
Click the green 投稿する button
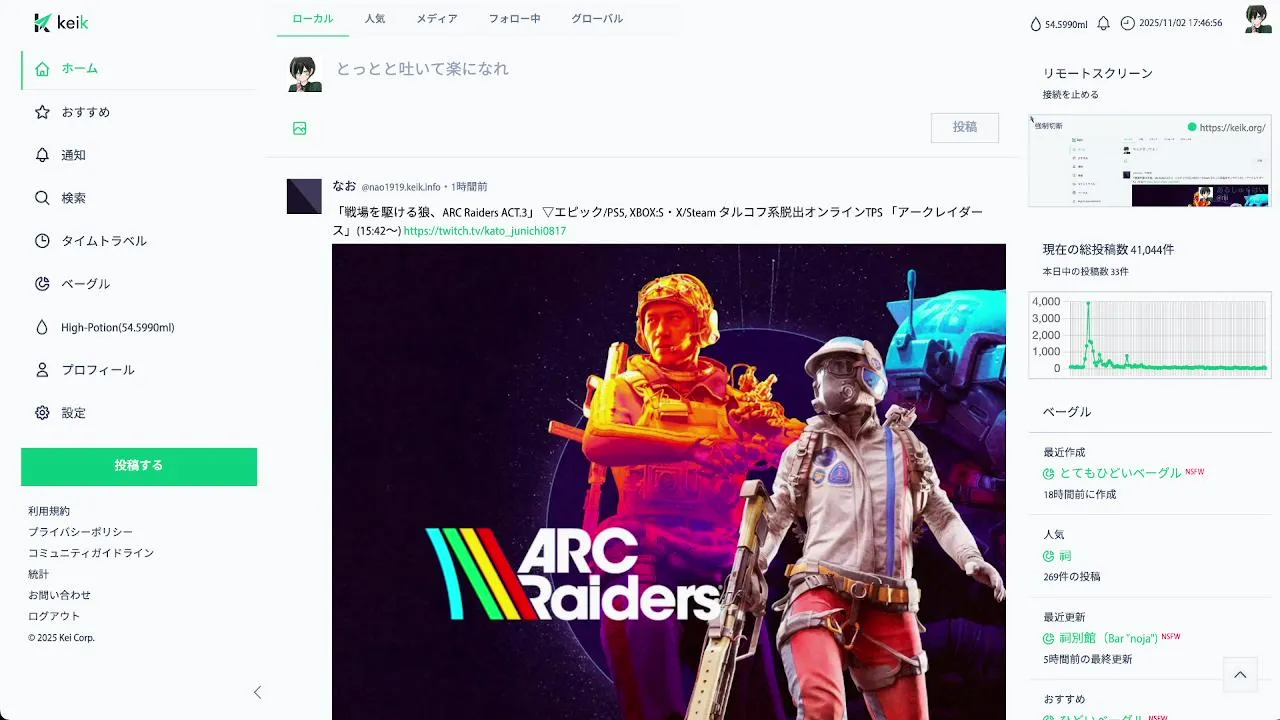[139, 466]
